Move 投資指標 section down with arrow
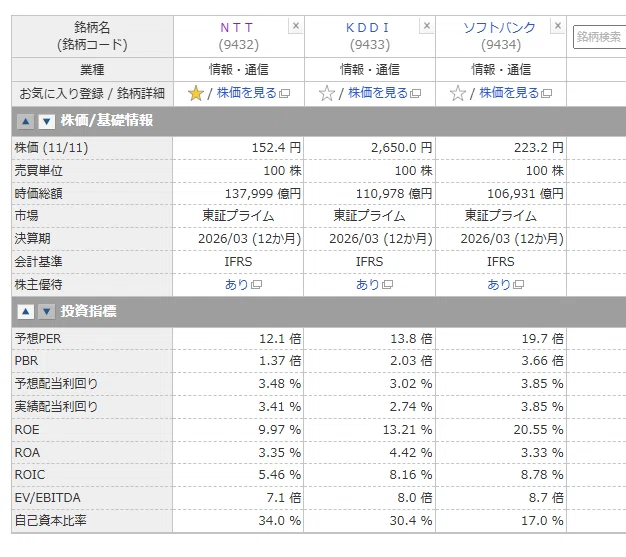Screen dimensions: 626x557 click(x=46, y=311)
